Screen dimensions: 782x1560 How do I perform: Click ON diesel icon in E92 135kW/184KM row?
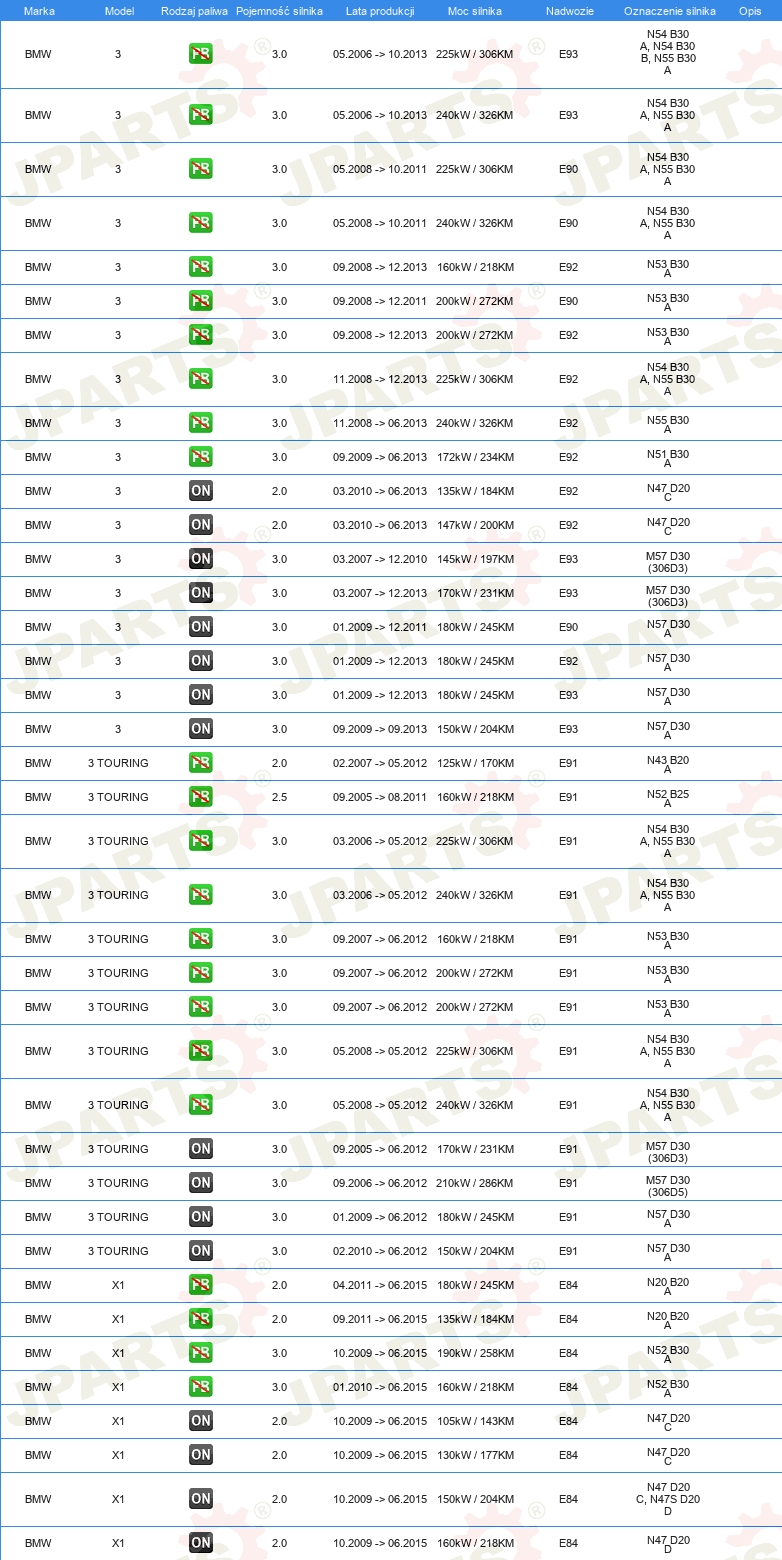point(200,491)
